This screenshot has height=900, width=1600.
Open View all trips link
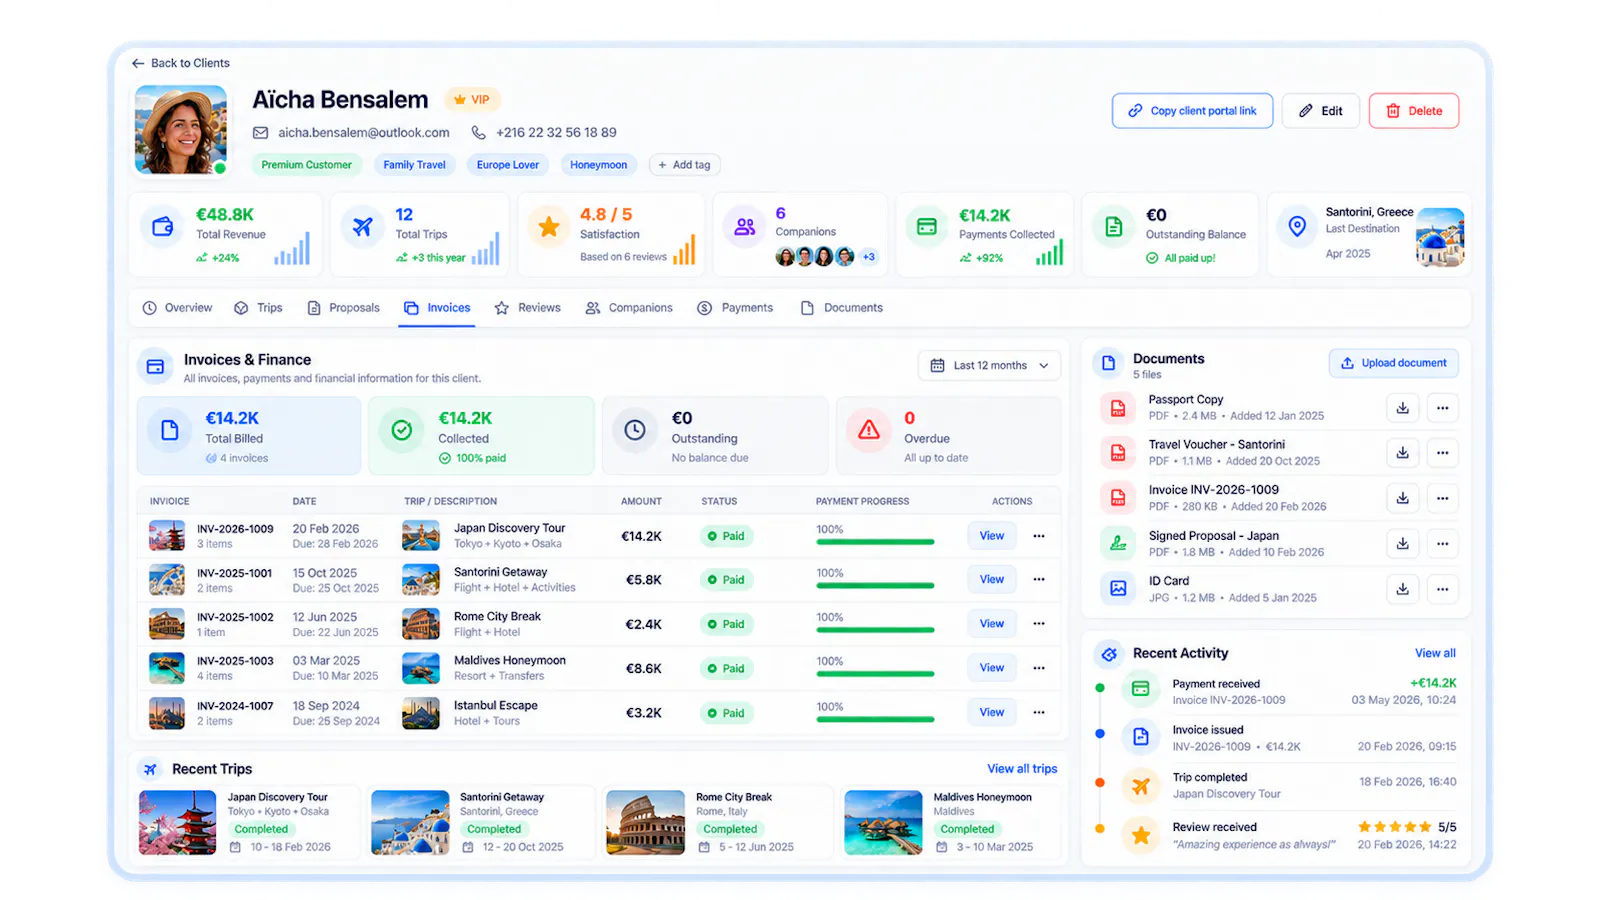pos(1022,769)
